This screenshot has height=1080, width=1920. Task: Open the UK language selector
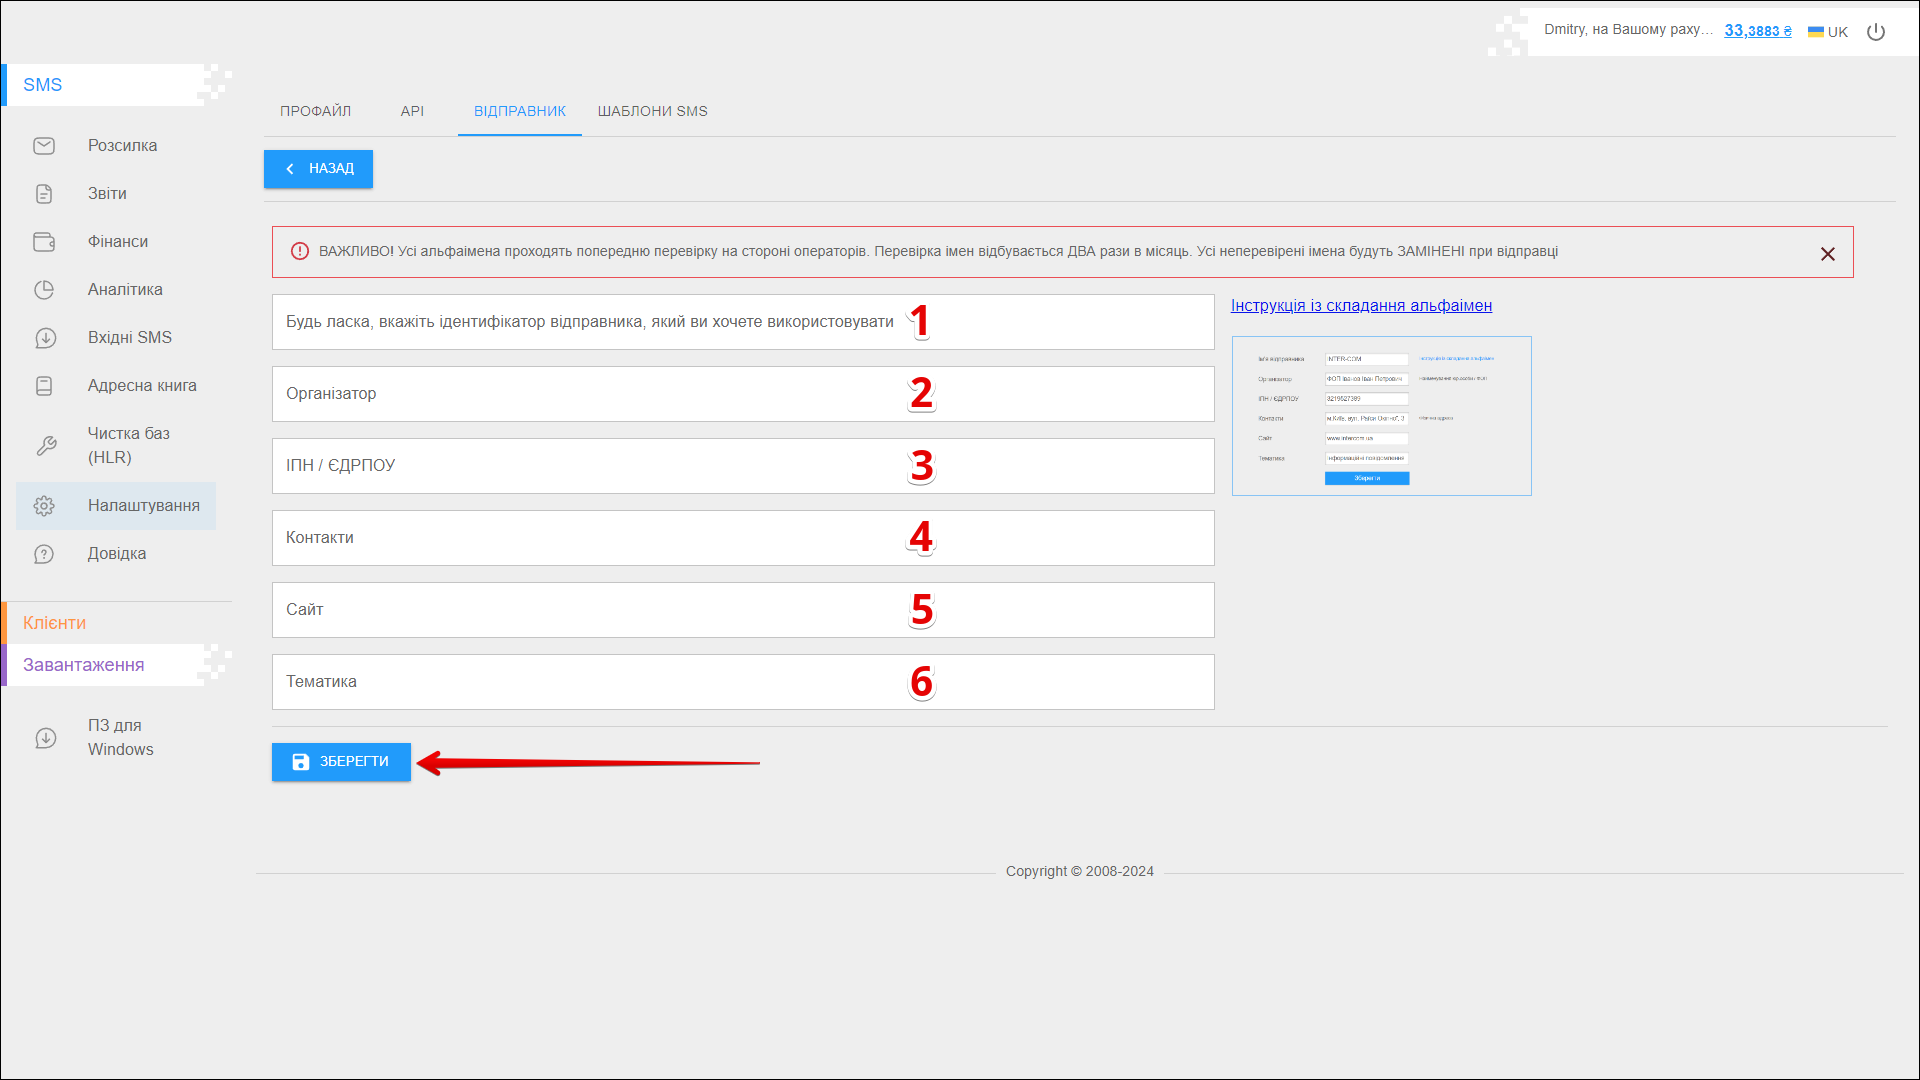(x=1828, y=32)
